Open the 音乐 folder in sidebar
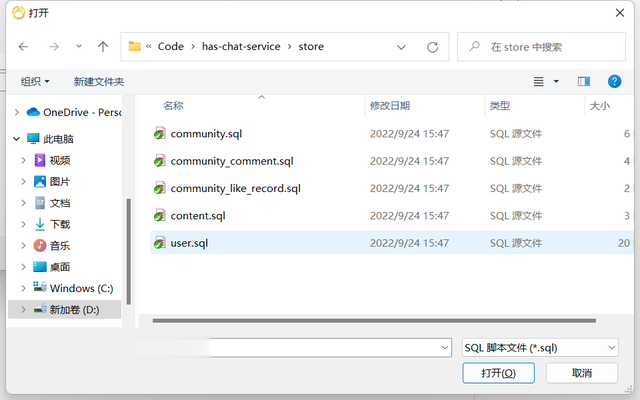The width and height of the screenshot is (640, 400). tap(52, 246)
